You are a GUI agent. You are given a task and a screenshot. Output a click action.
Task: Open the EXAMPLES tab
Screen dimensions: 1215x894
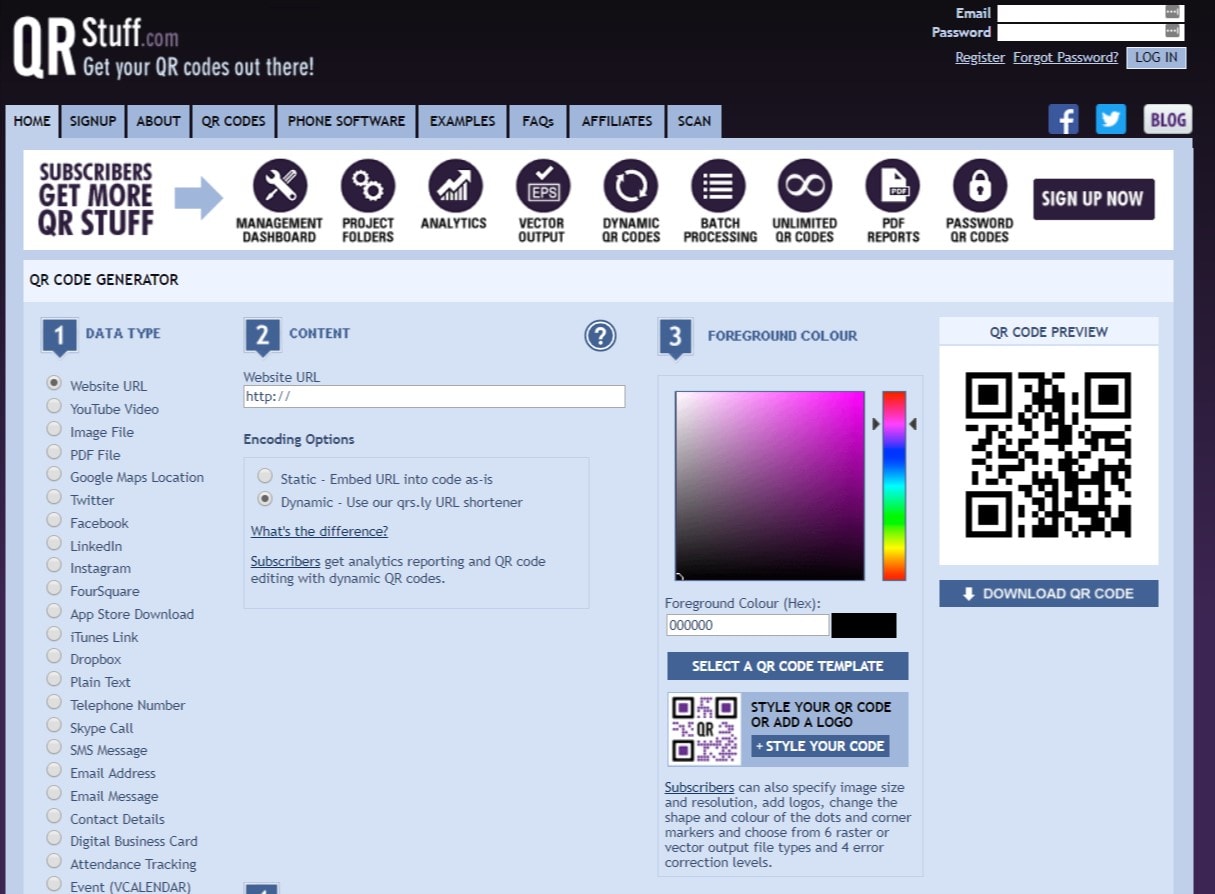462,121
